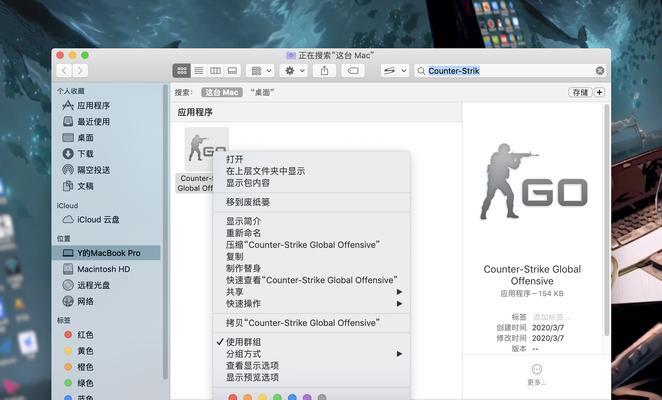Choose 重新命名 in the context menu
This screenshot has width=662, height=400.
click(312, 233)
